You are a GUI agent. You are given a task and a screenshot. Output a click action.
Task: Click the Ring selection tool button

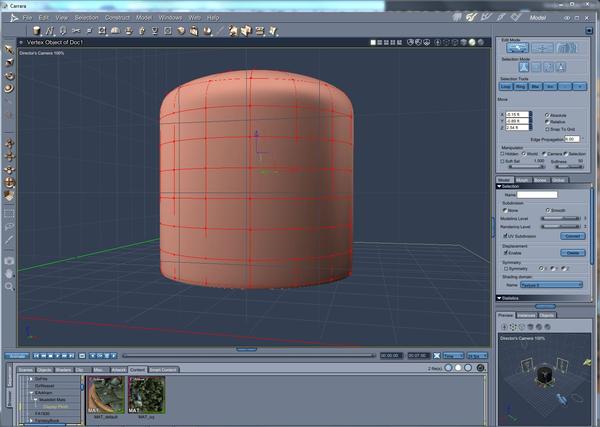coord(522,86)
